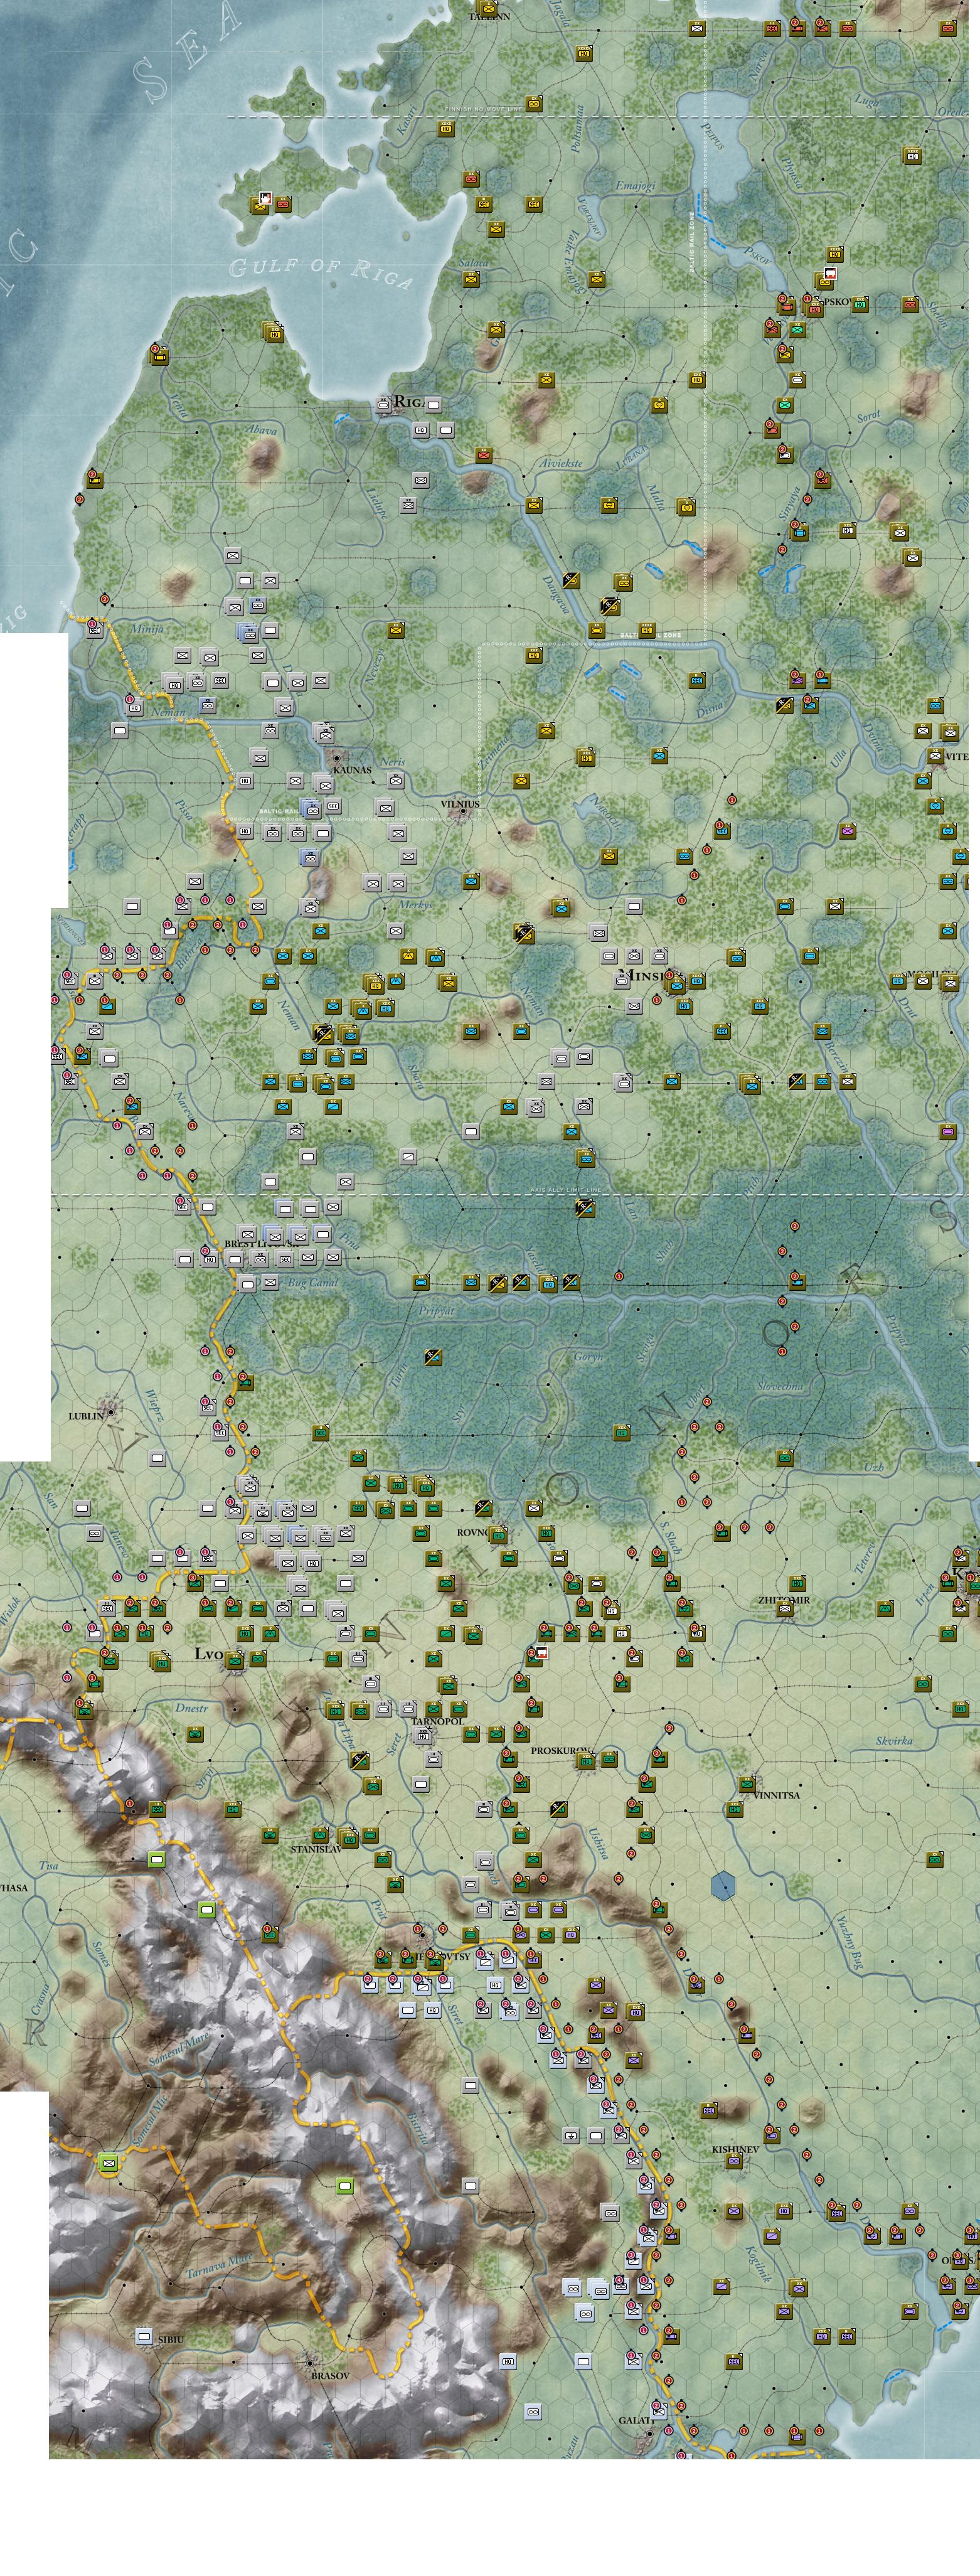980x2576 pixels.
Task: Select the Merkys river label
Action: [415, 904]
